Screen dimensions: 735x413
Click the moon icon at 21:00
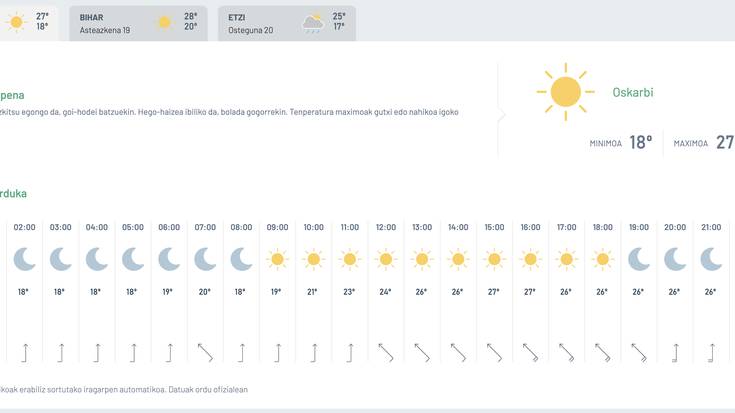pyautogui.click(x=711, y=259)
